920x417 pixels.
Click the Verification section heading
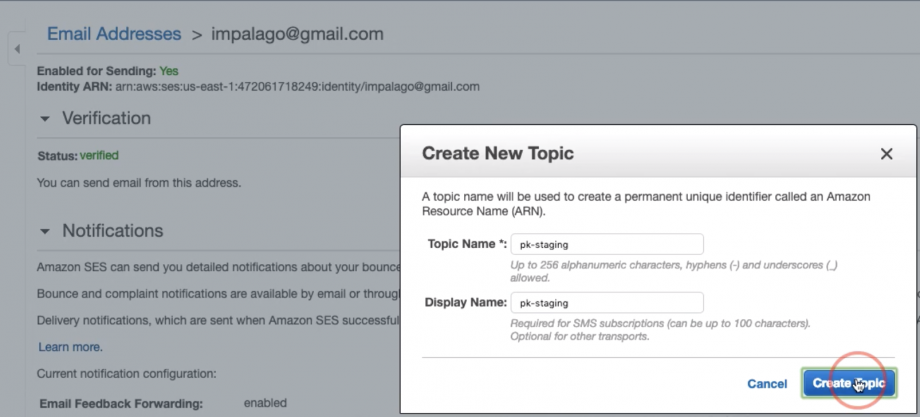tap(106, 118)
